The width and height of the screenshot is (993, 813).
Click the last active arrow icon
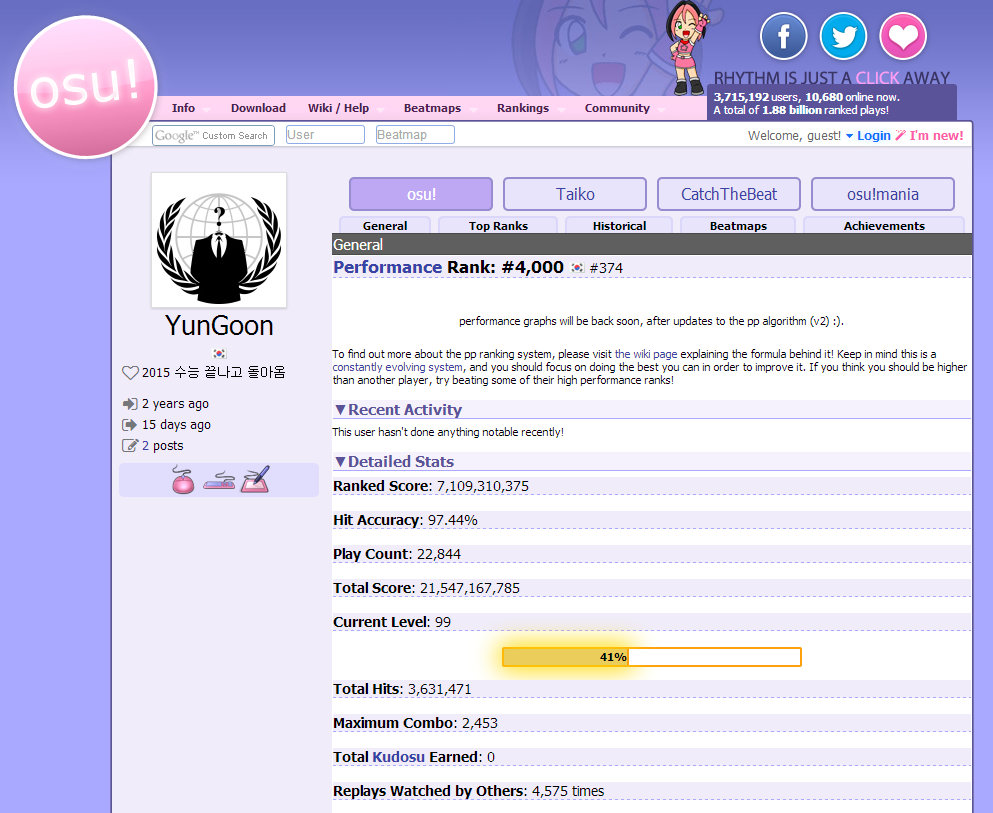[x=130, y=425]
